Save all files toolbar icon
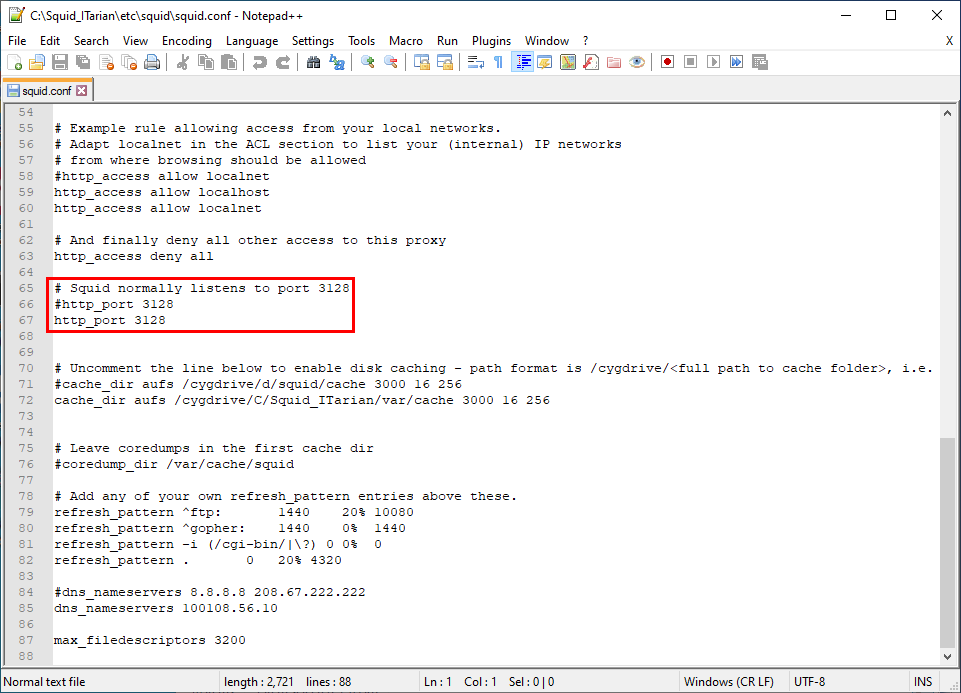961x693 pixels. click(x=83, y=62)
